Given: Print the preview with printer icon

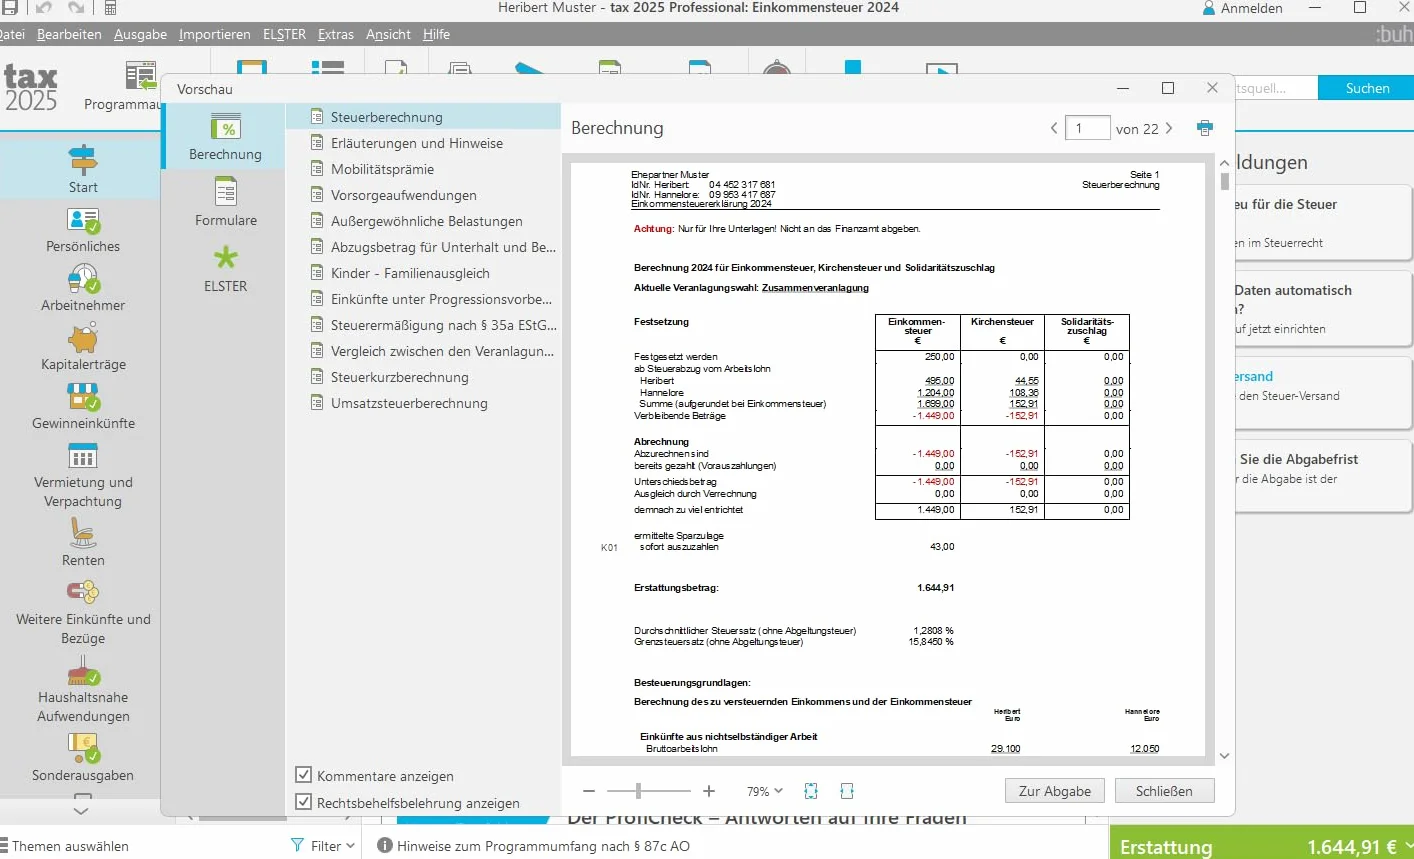Looking at the screenshot, I should click(x=1205, y=128).
